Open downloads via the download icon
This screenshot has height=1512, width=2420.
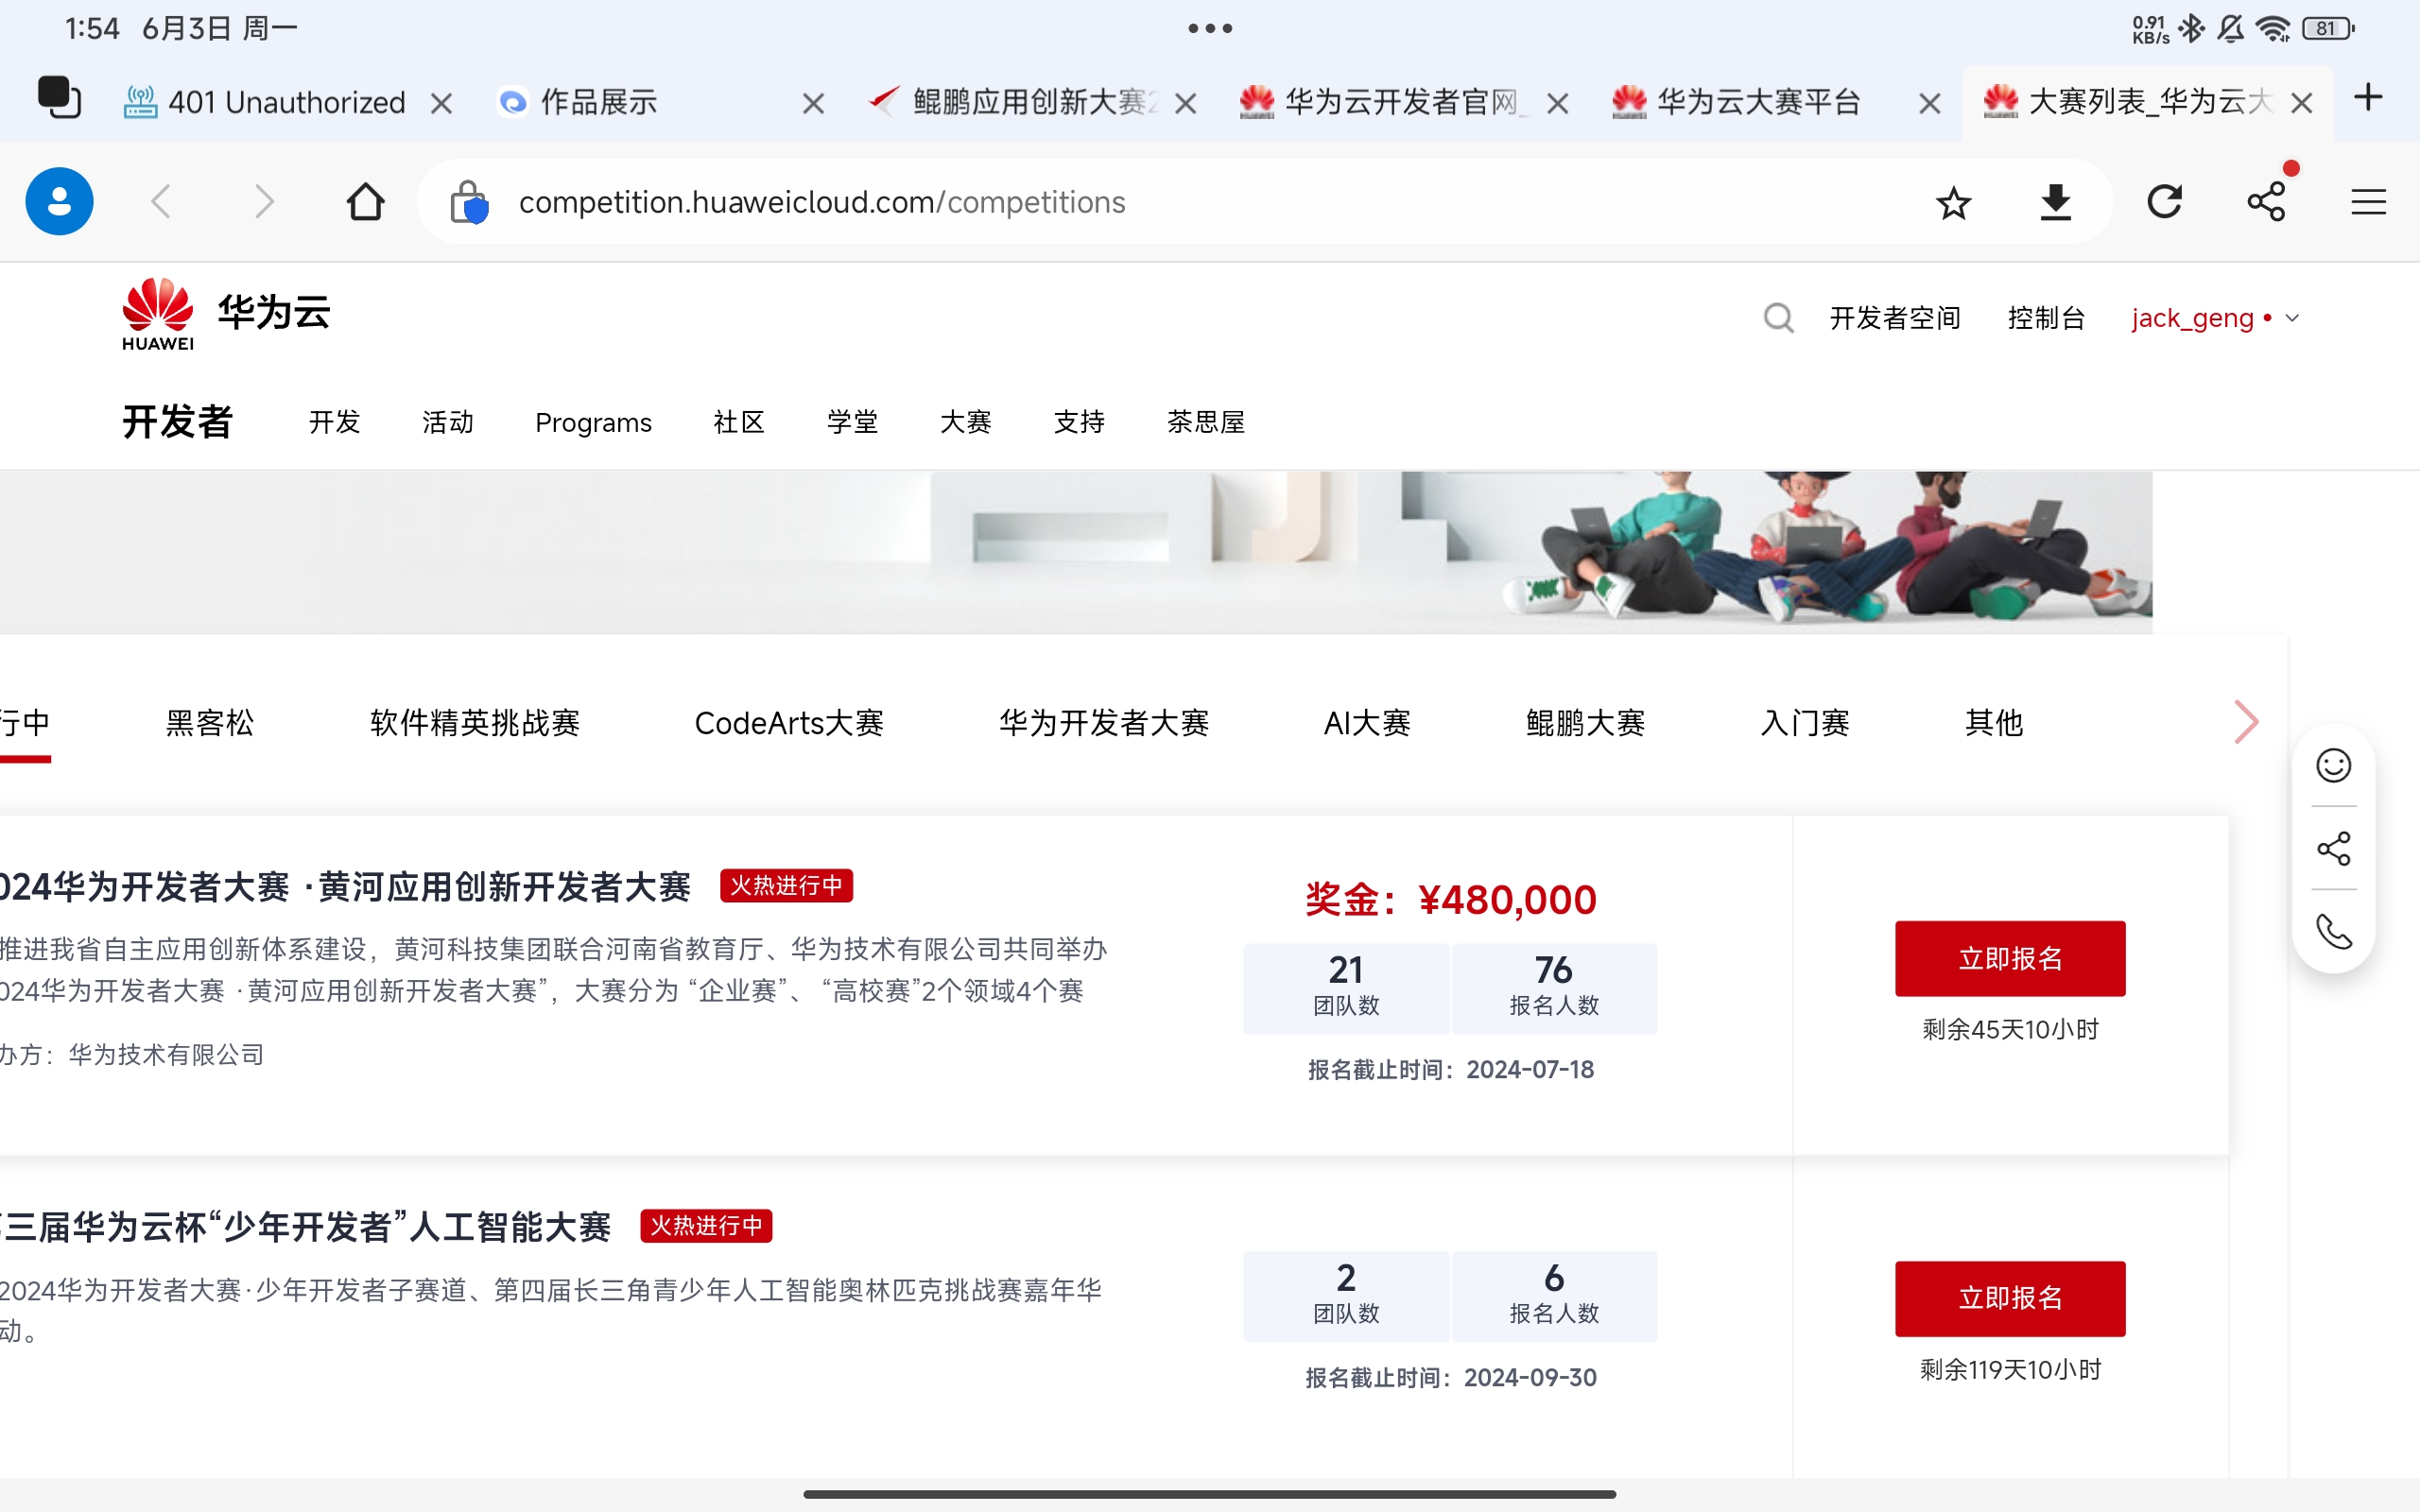coord(2056,202)
